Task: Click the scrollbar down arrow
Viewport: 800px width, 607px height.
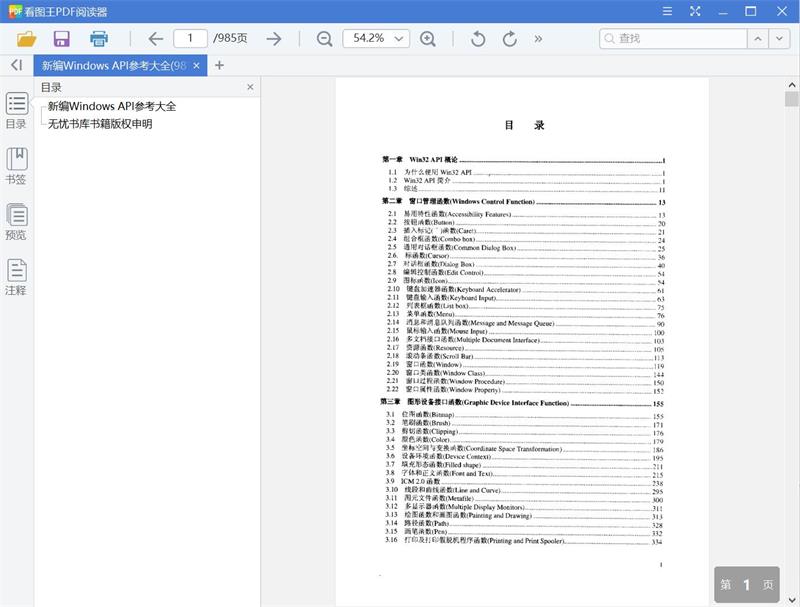Action: pos(791,600)
